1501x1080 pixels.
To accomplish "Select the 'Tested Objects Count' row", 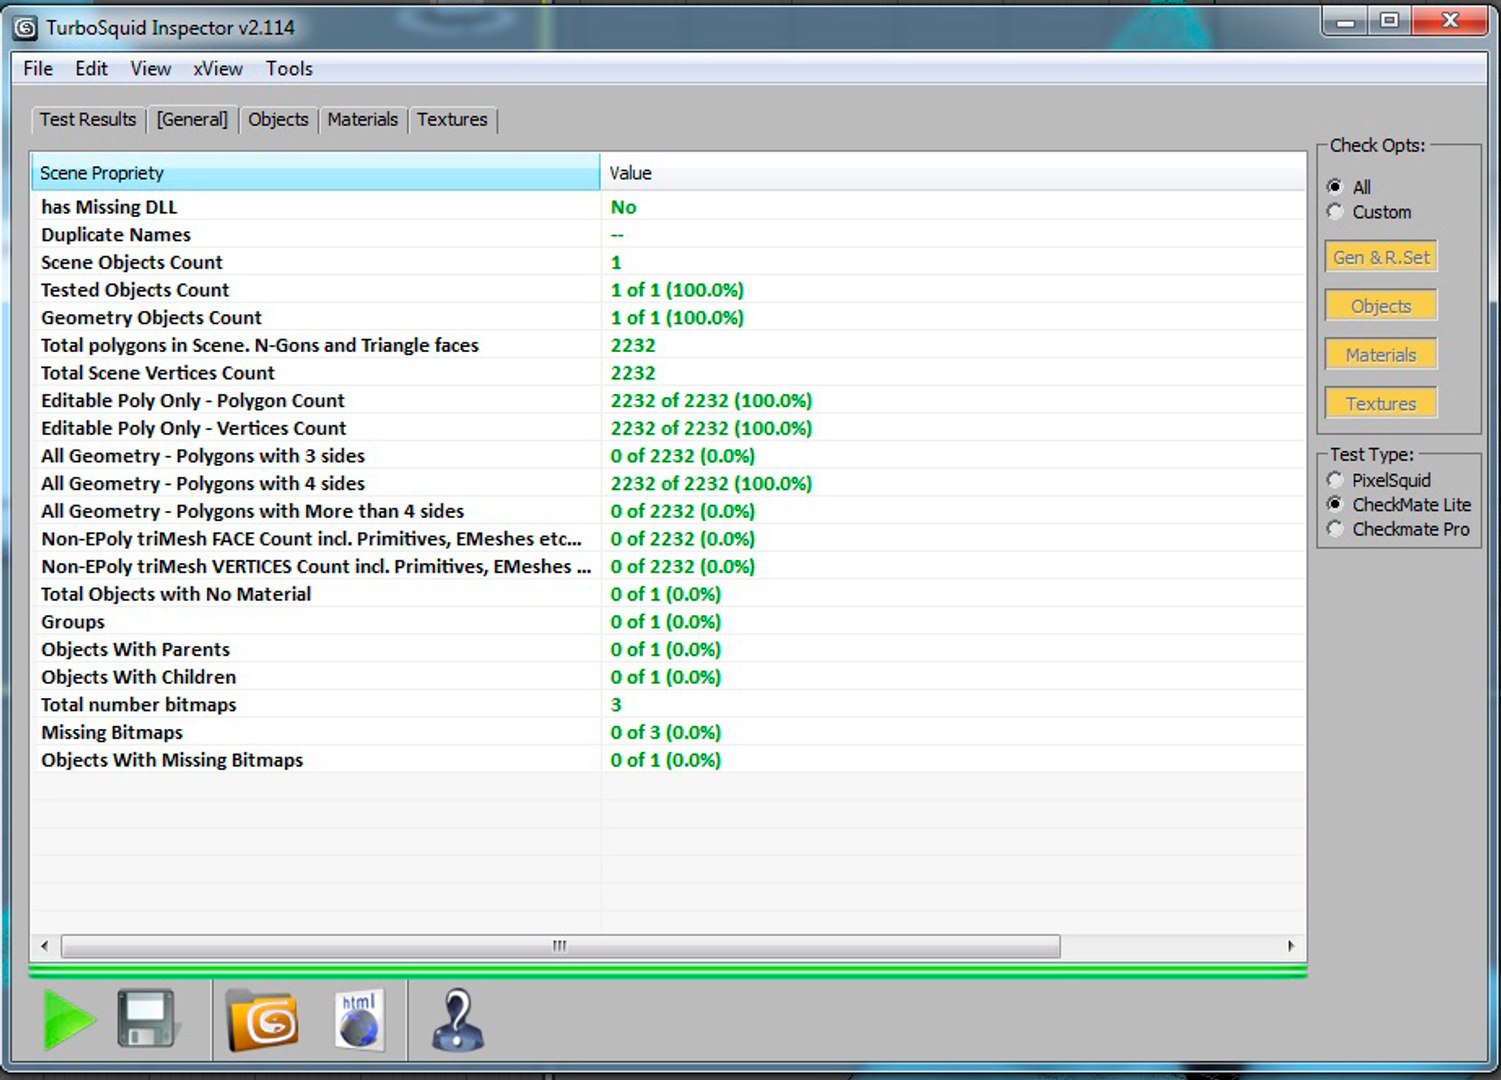I will 668,290.
